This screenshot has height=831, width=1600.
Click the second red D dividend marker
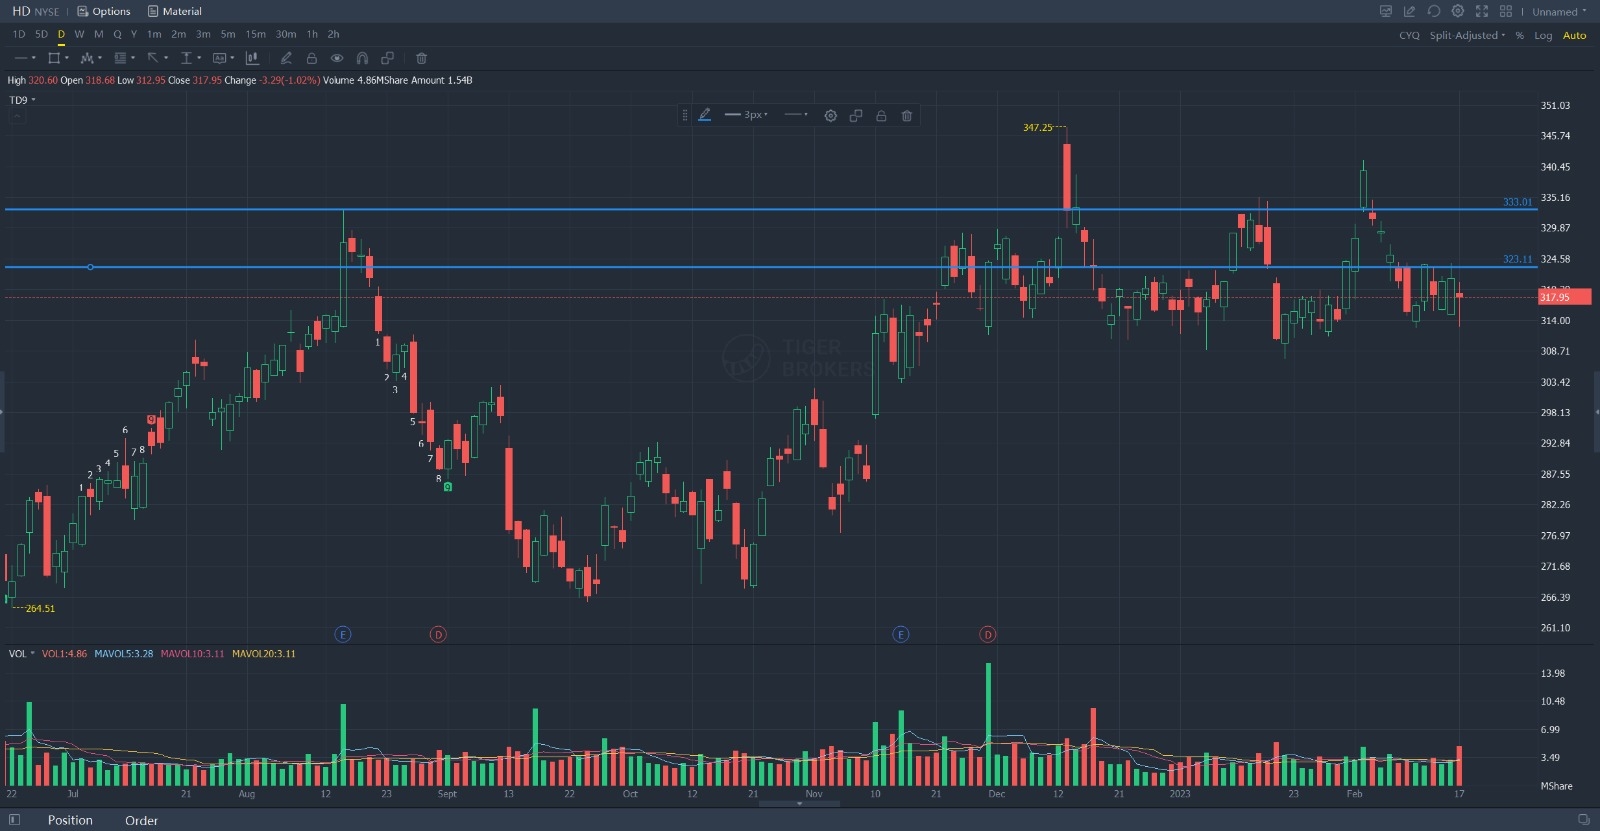[x=988, y=634]
